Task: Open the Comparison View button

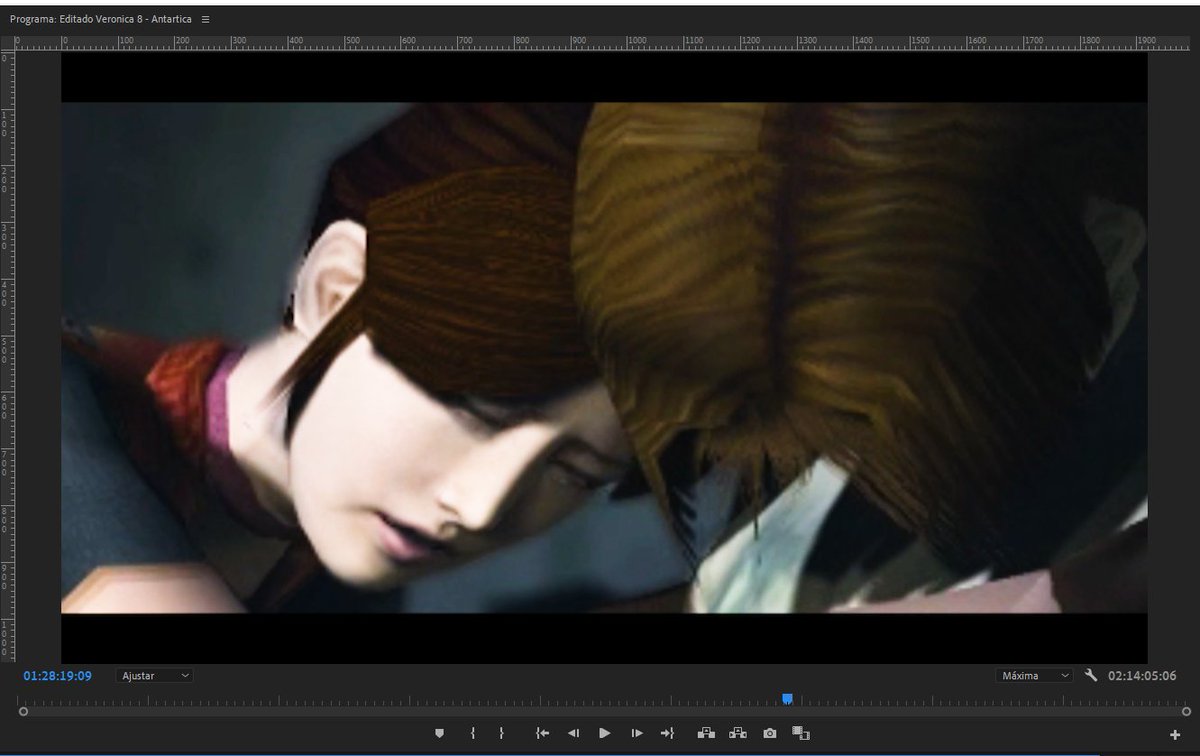Action: (x=801, y=733)
